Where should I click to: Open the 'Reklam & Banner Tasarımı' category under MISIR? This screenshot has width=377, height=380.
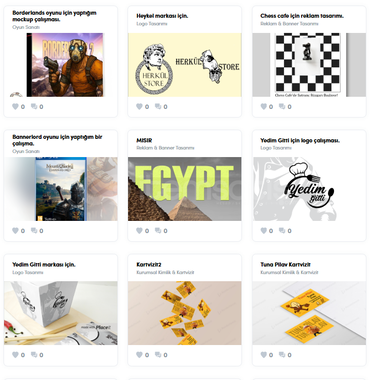pyautogui.click(x=165, y=148)
